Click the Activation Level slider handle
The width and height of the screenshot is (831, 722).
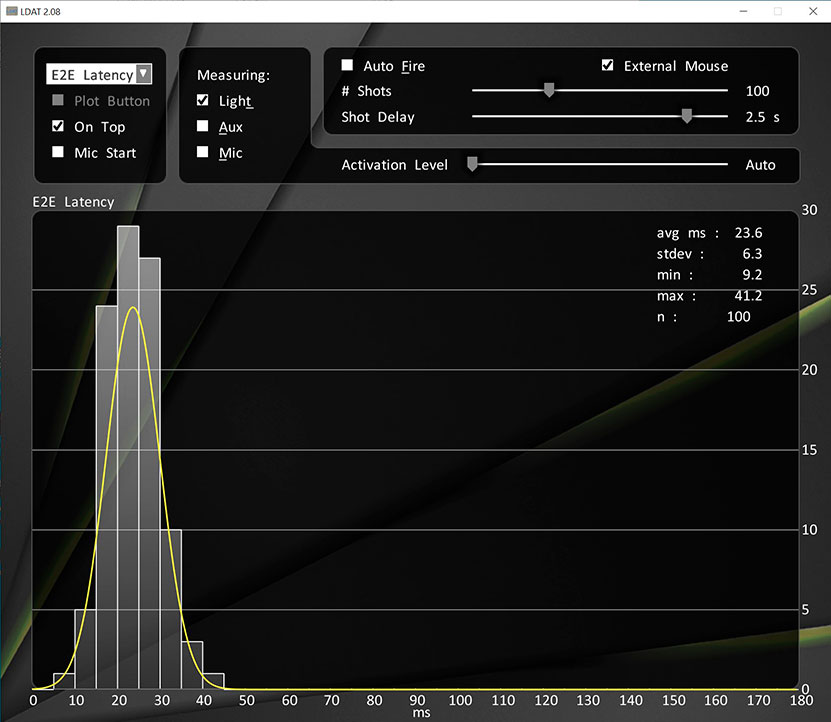pos(472,164)
